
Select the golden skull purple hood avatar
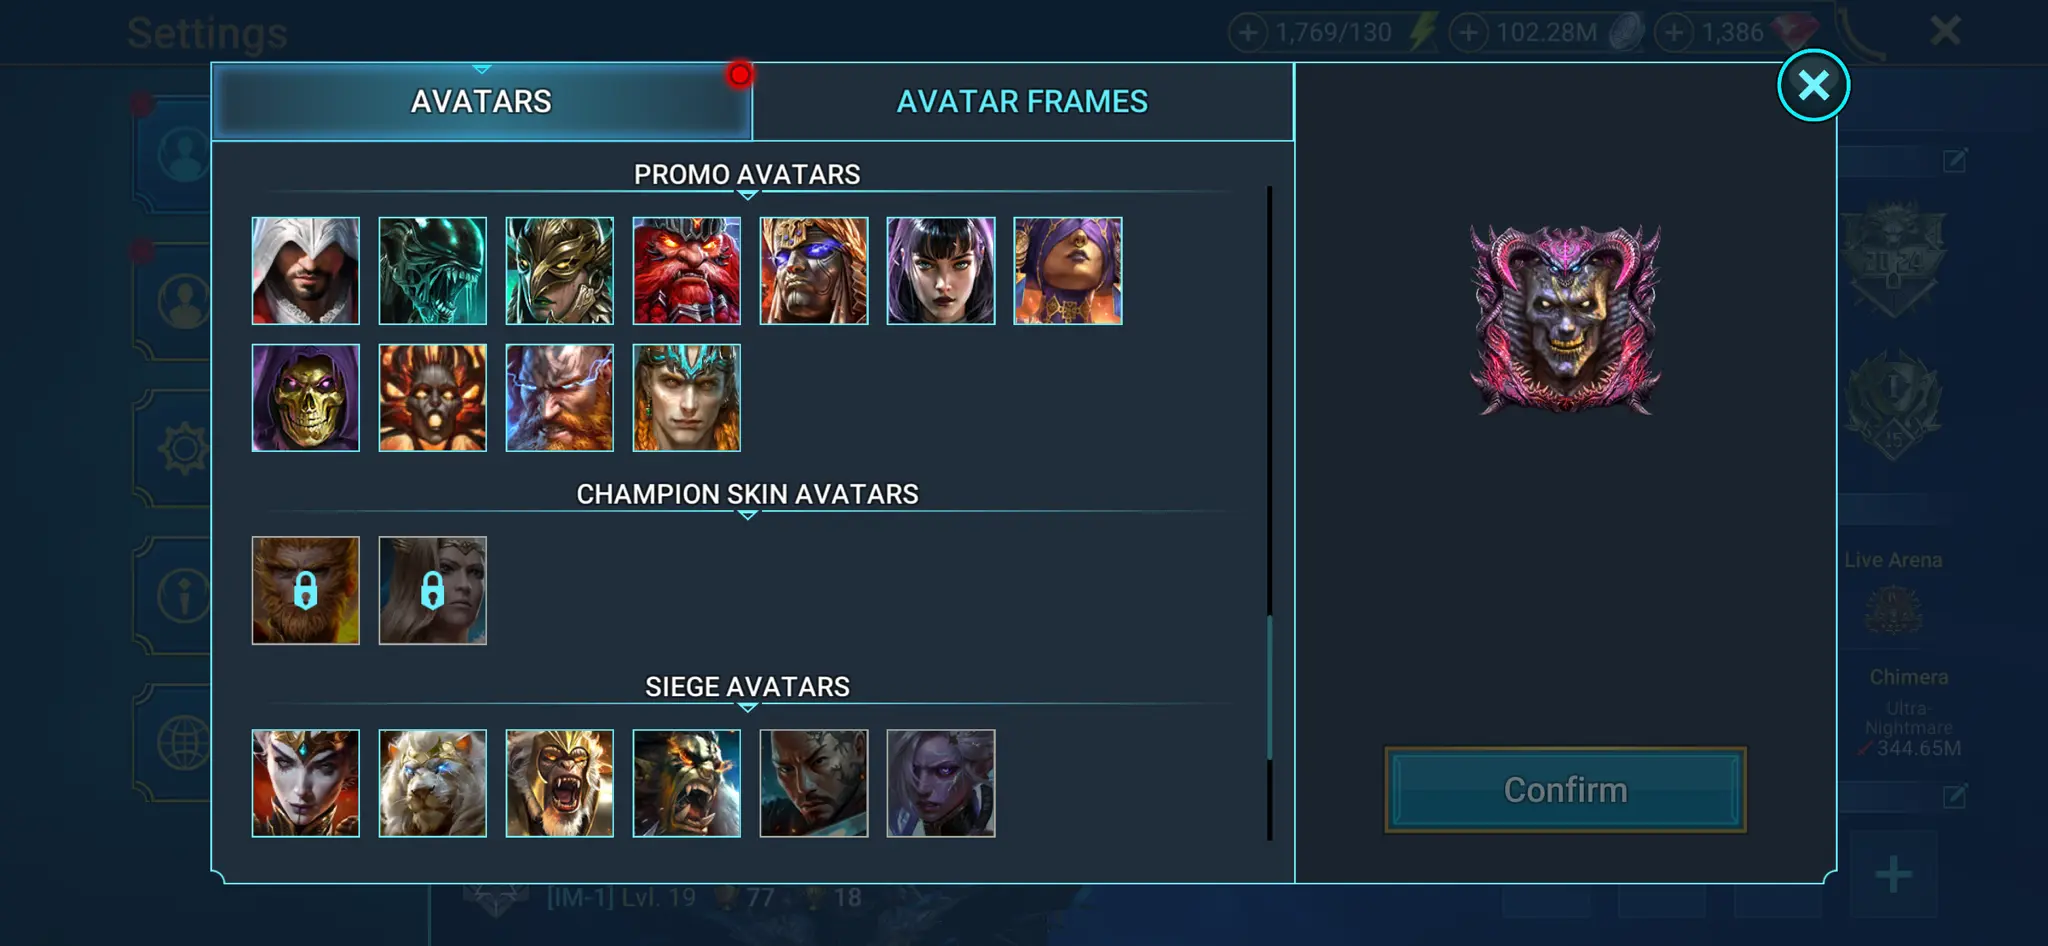(305, 398)
